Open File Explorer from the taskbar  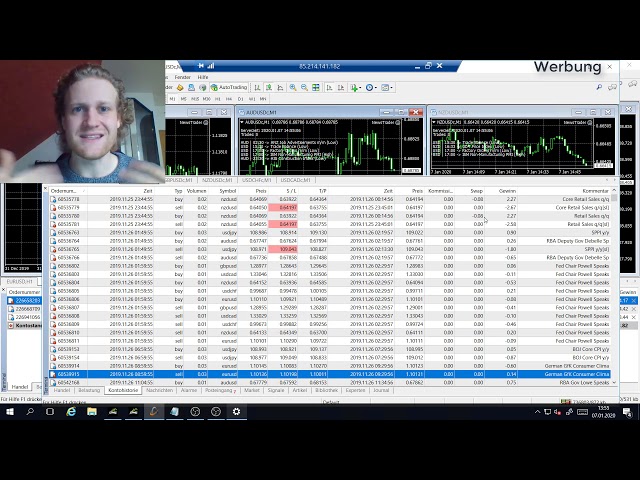pos(92,411)
